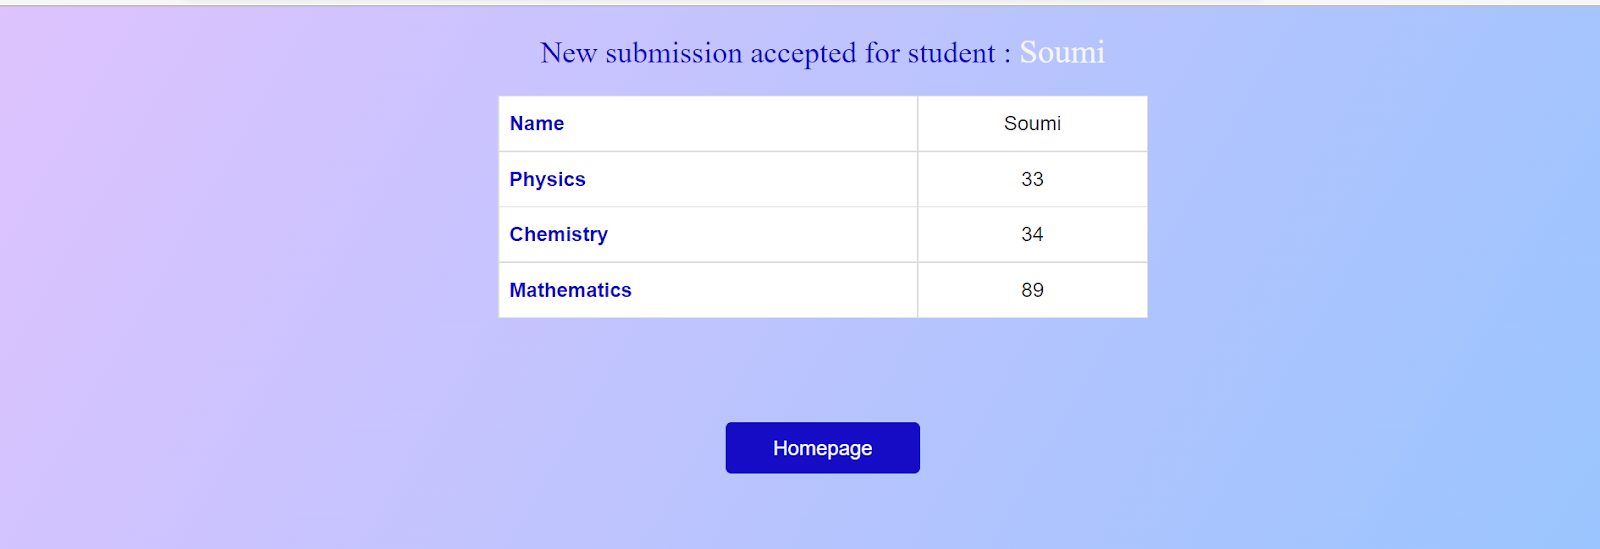Click the word "New" in the heading

click(x=568, y=53)
